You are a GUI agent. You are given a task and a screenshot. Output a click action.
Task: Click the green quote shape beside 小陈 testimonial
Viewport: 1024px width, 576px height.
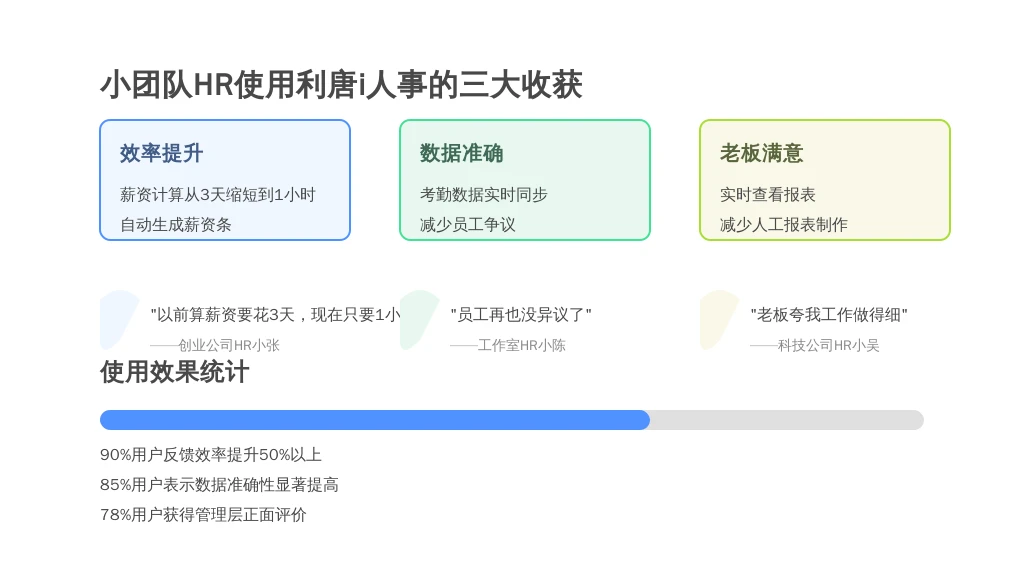(x=419, y=320)
